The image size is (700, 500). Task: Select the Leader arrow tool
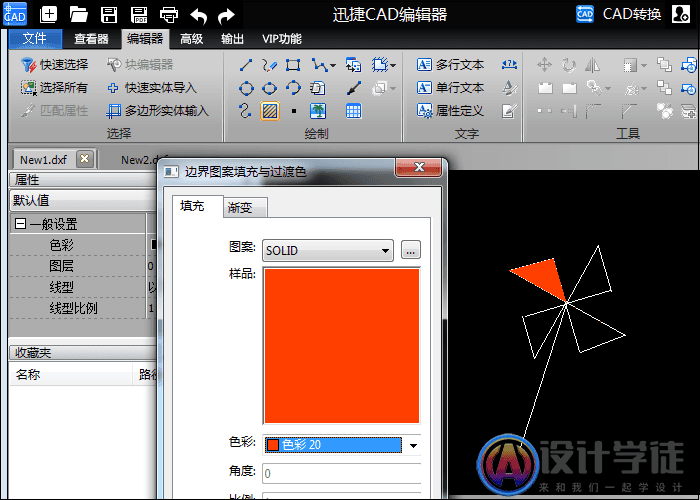coord(353,88)
